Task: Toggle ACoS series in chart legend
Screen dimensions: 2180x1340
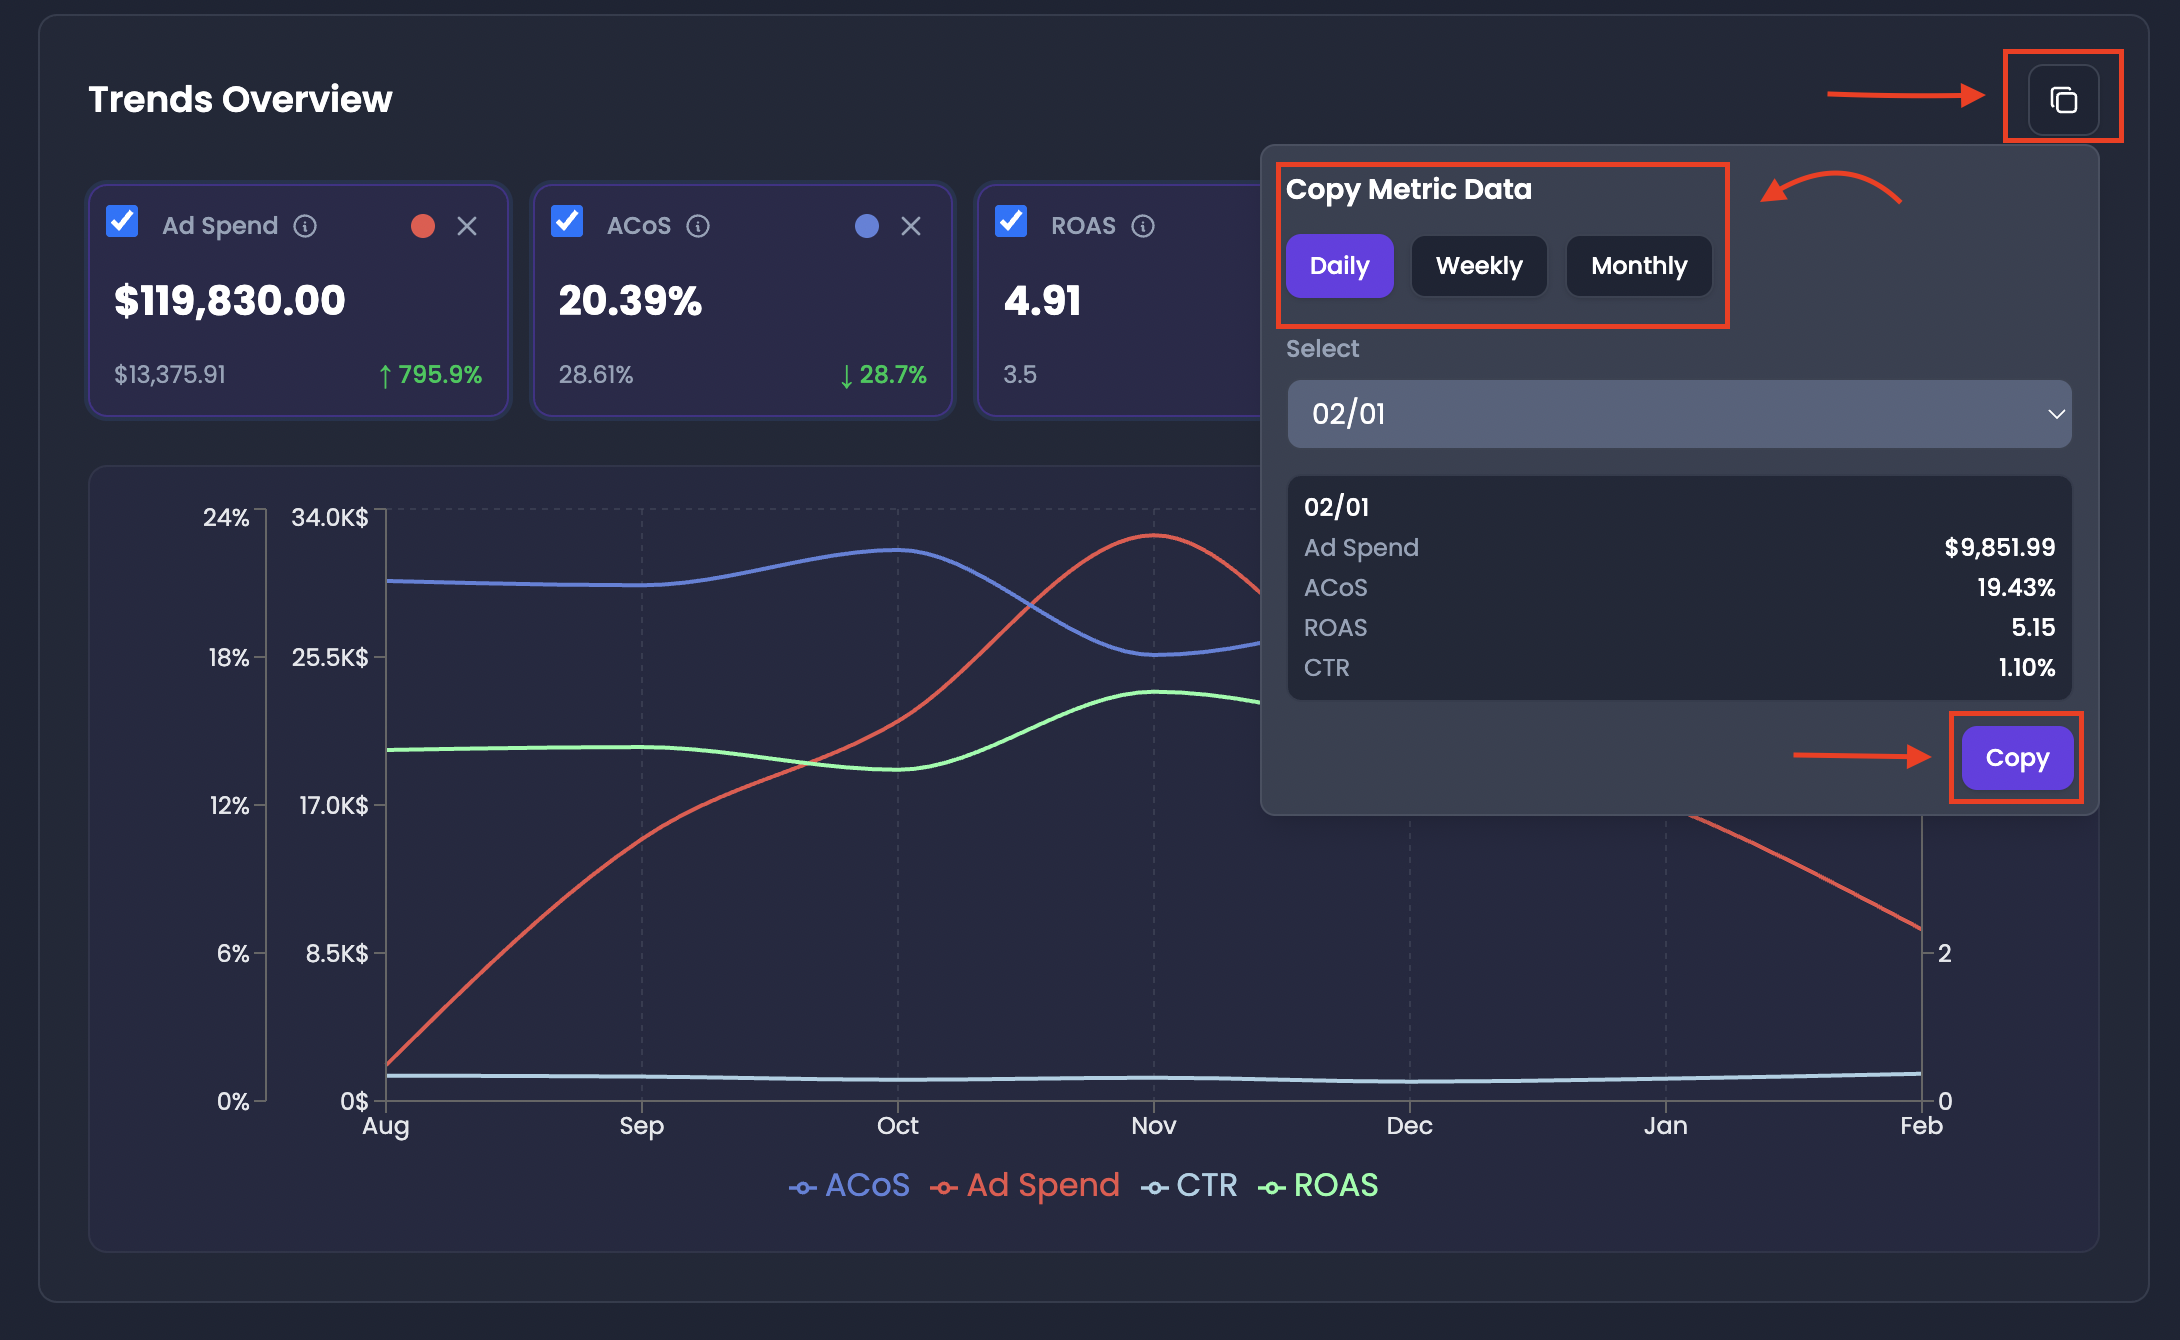Action: [x=850, y=1186]
